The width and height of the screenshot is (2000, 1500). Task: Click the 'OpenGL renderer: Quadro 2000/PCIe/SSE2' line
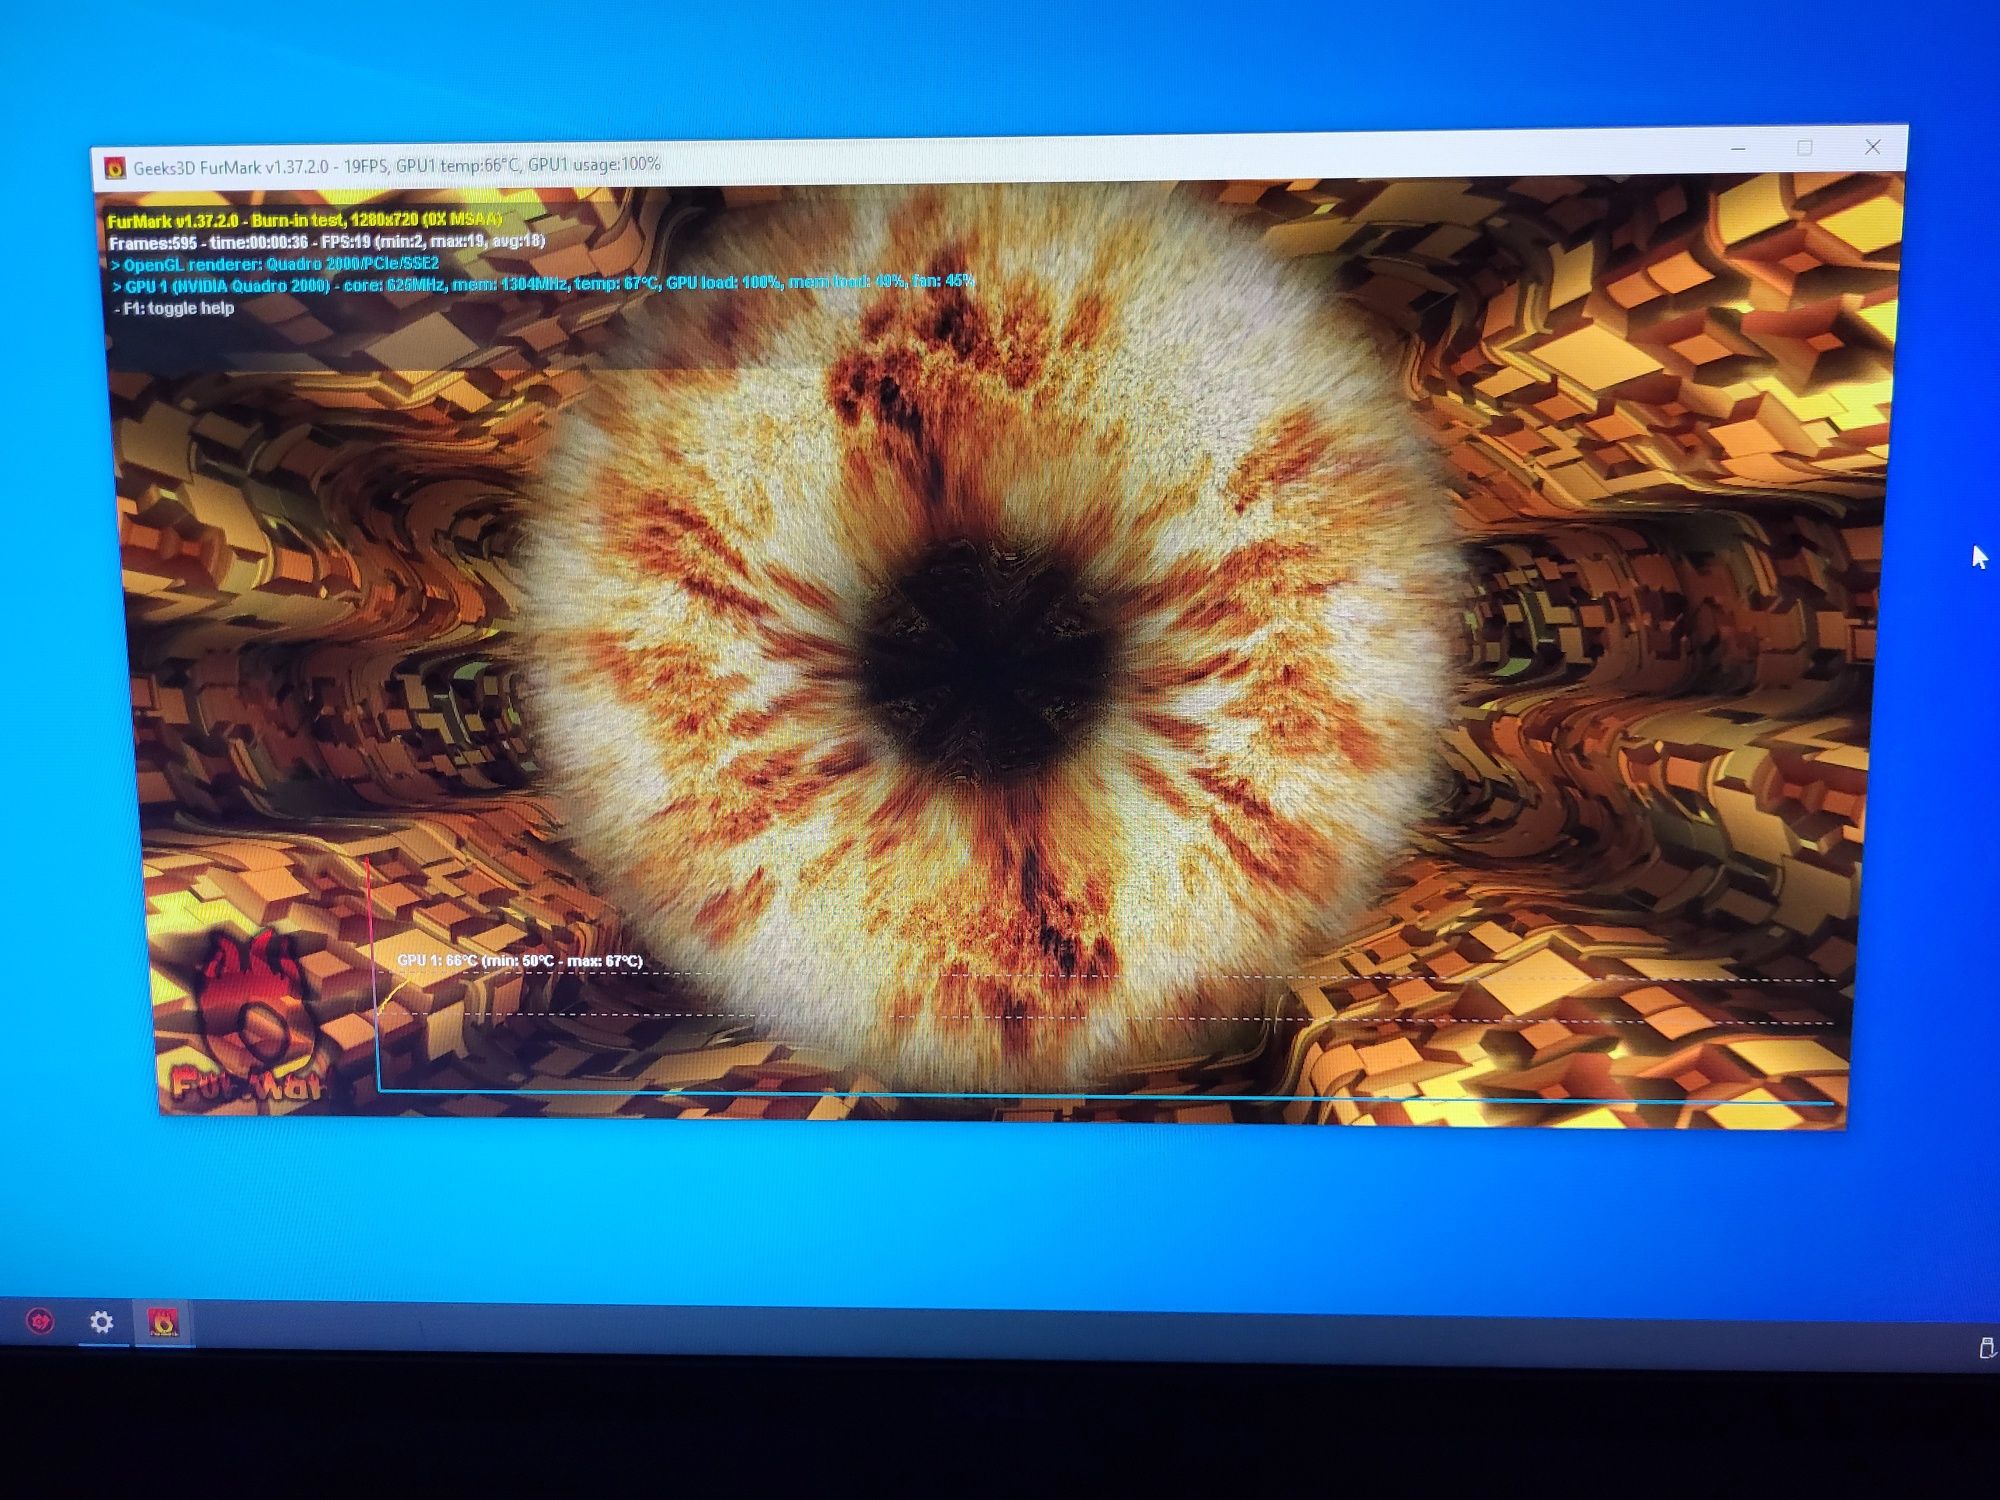[275, 264]
